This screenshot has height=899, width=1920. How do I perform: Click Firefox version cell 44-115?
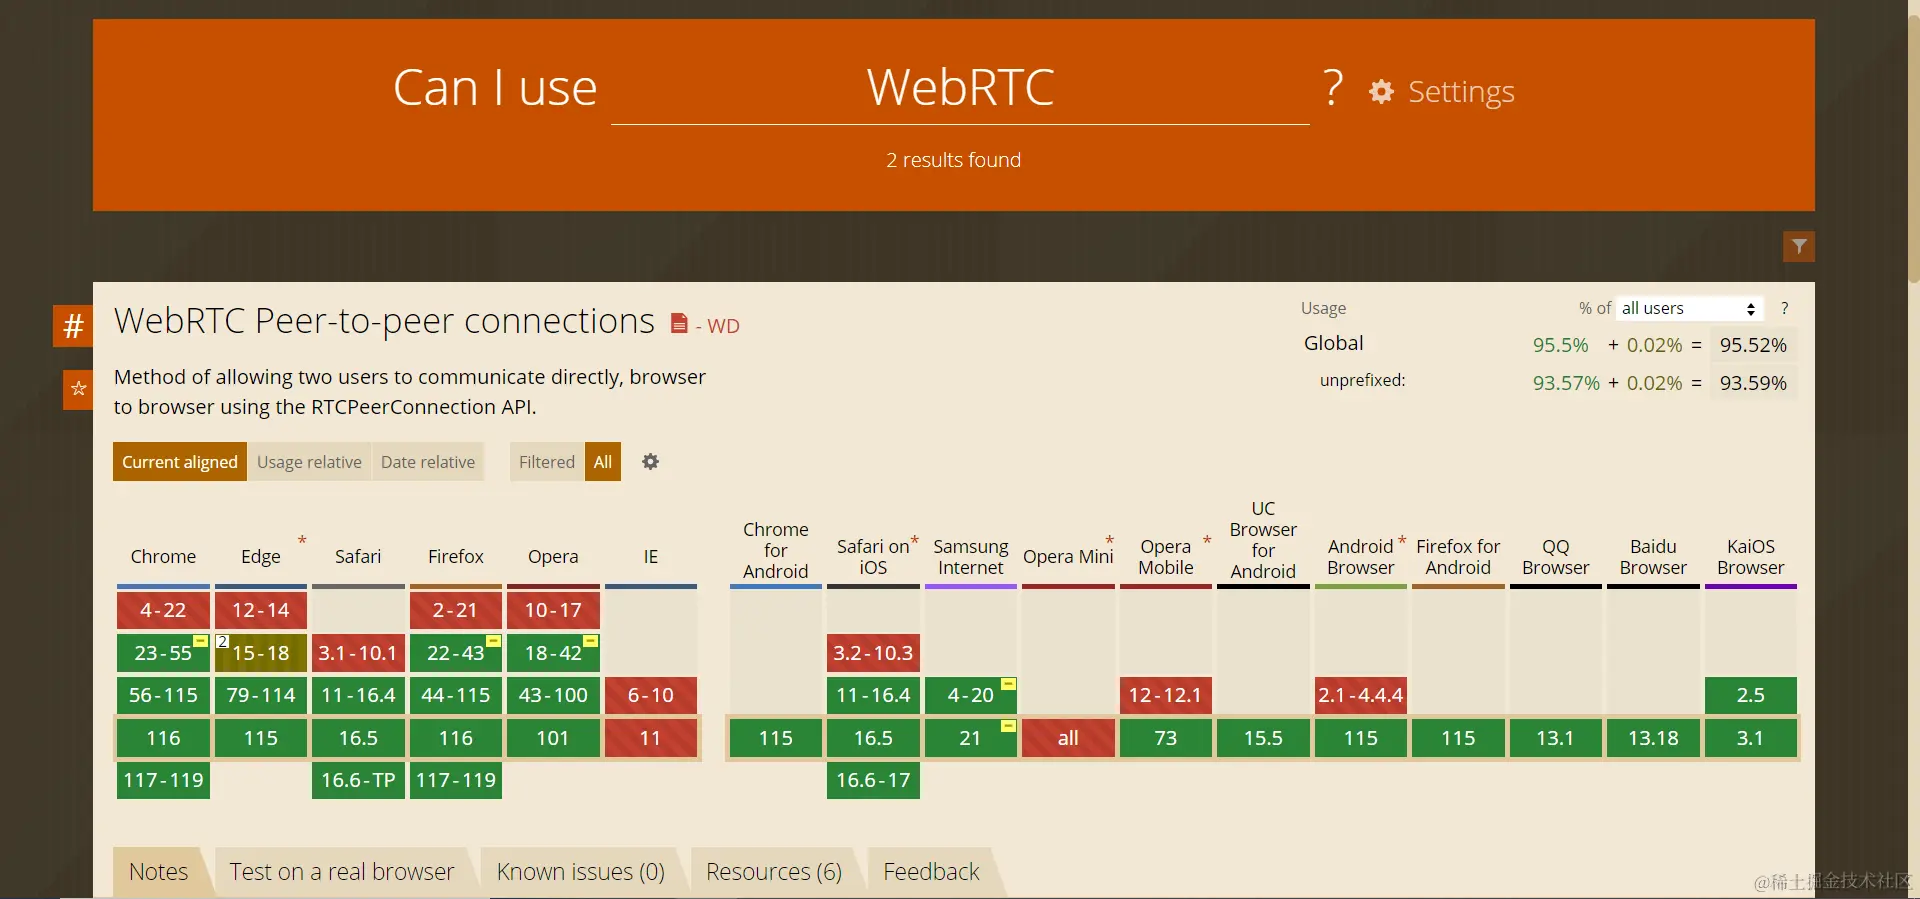[x=456, y=695]
